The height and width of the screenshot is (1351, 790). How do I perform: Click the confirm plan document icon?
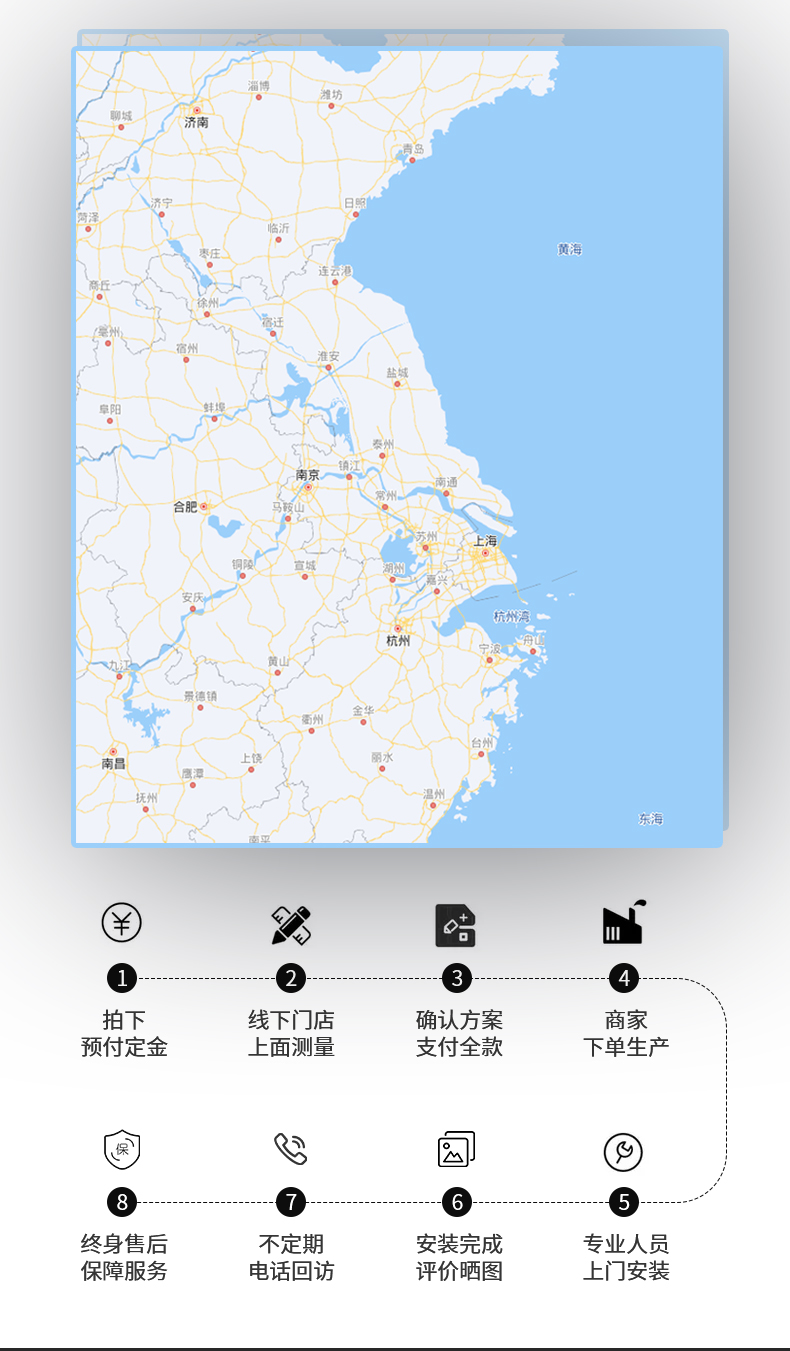tap(455, 925)
